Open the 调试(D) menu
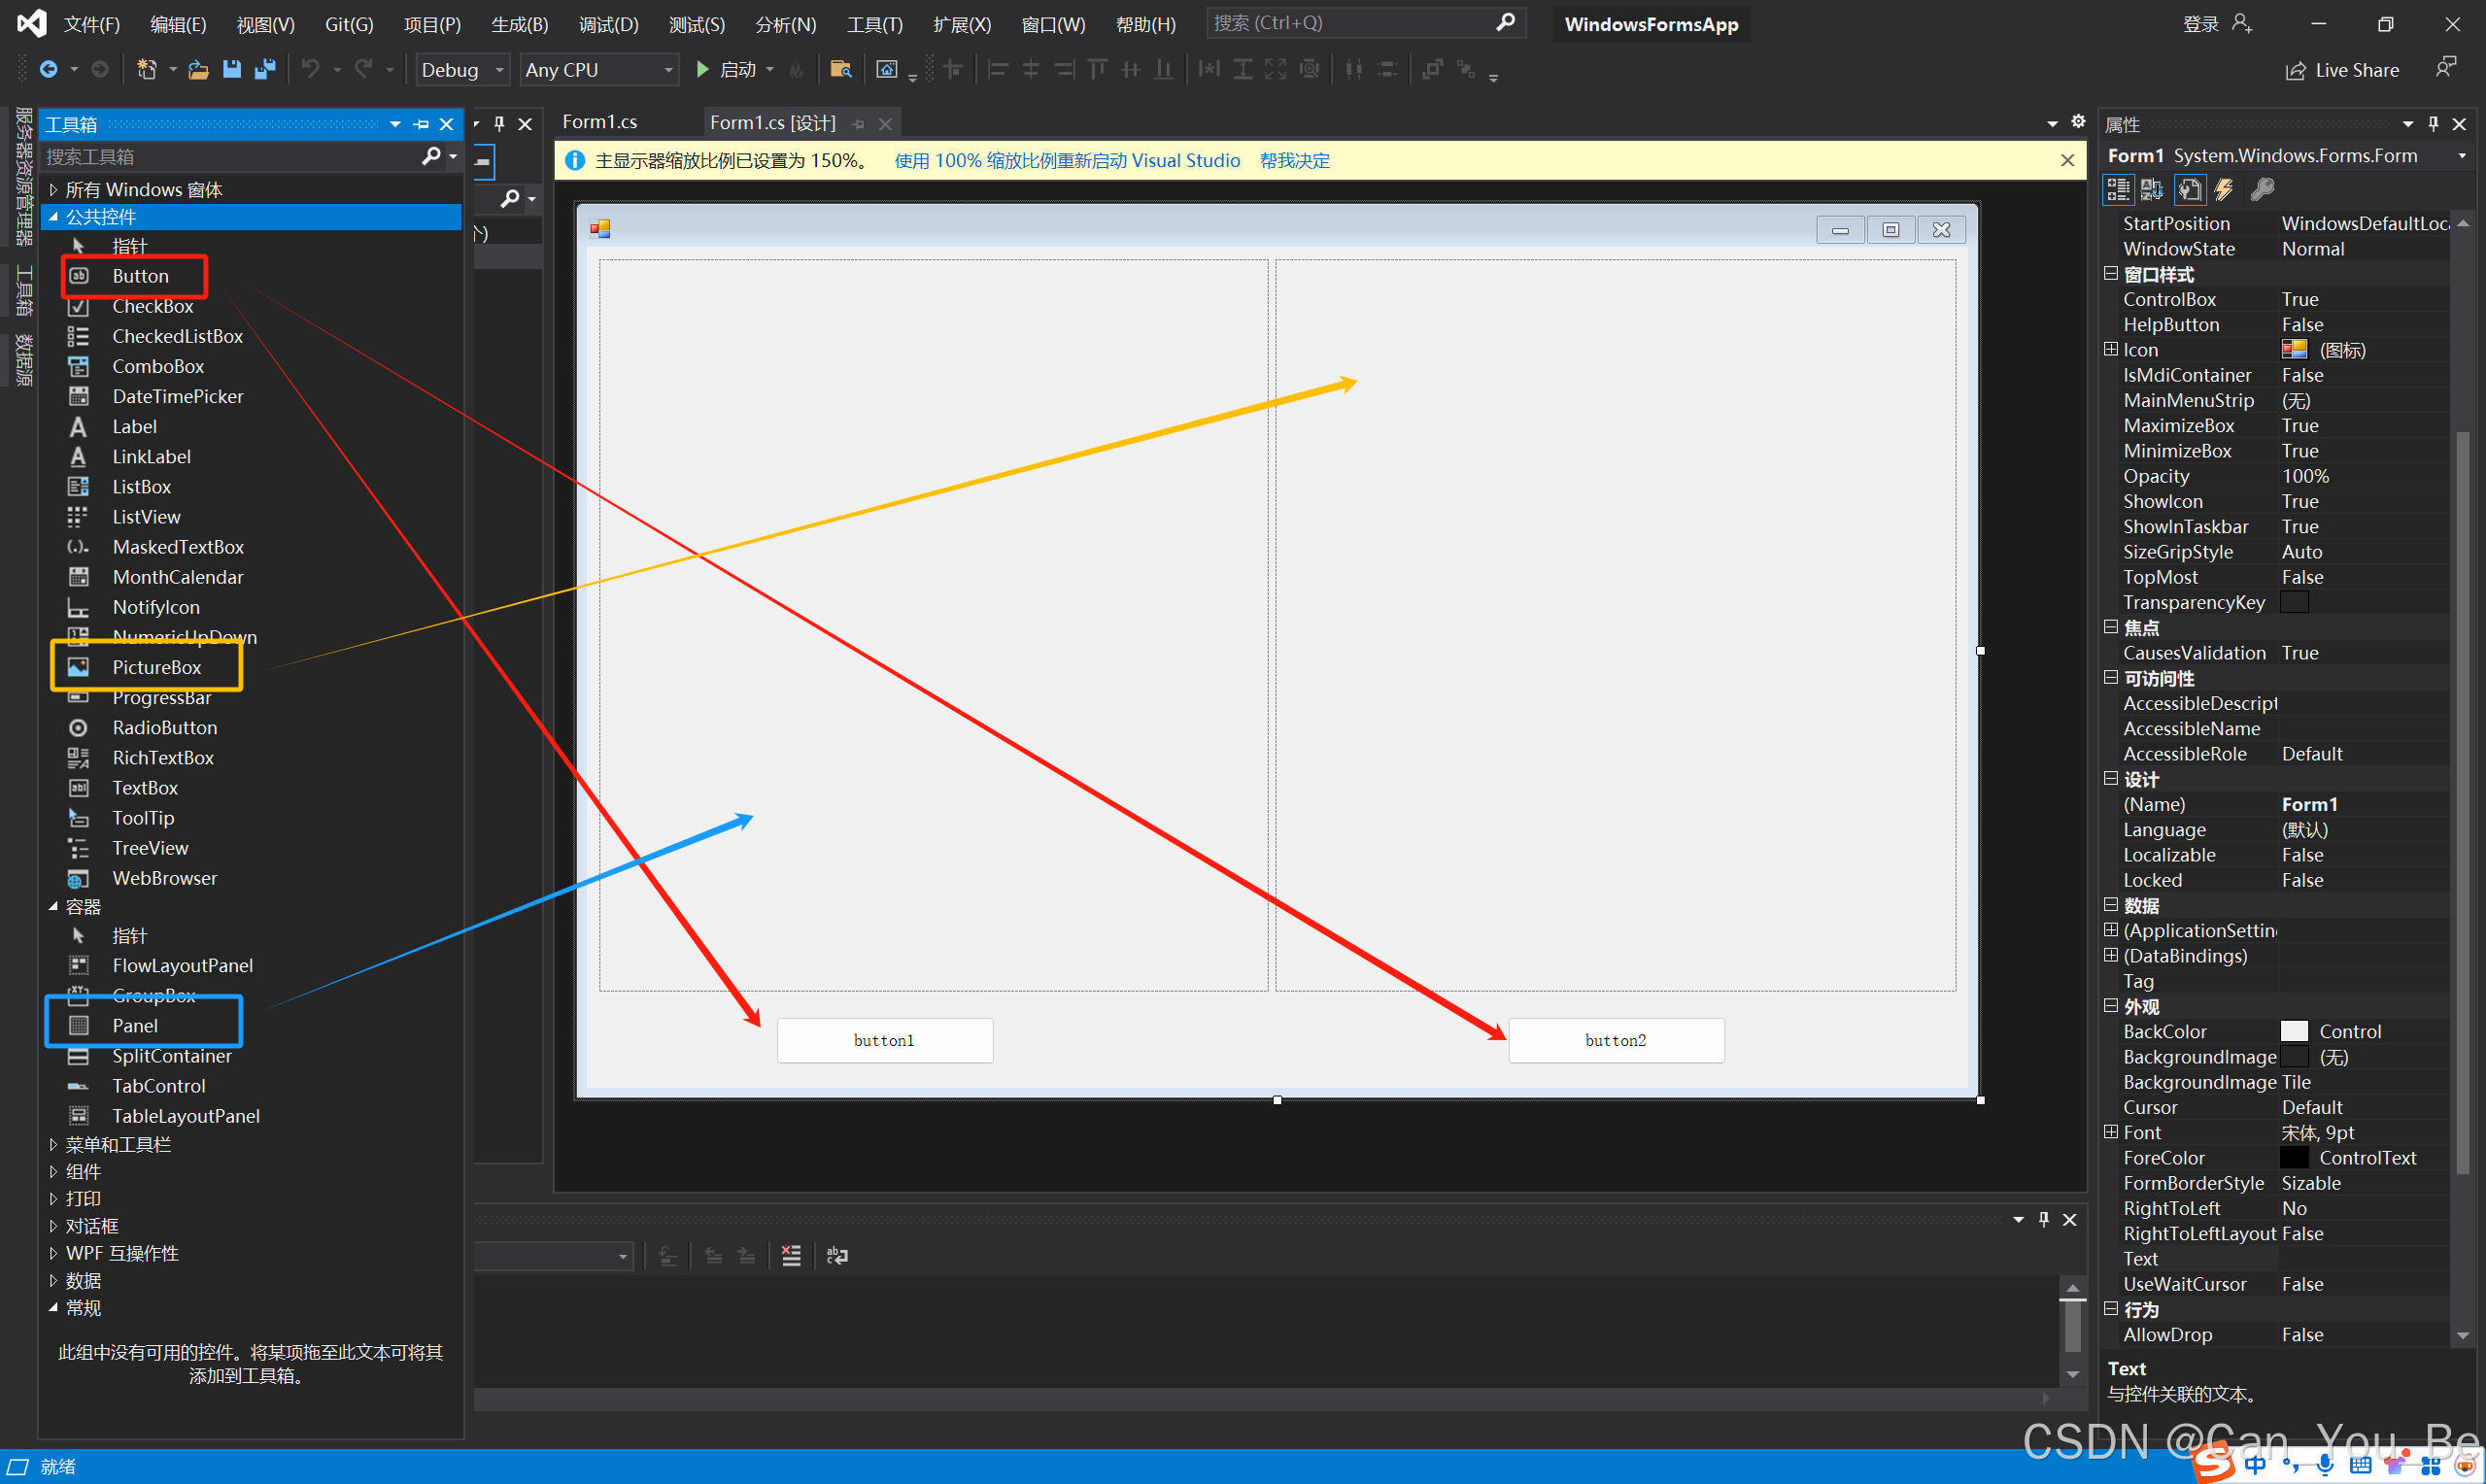Viewport: 2486px width, 1484px height. pyautogui.click(x=607, y=23)
